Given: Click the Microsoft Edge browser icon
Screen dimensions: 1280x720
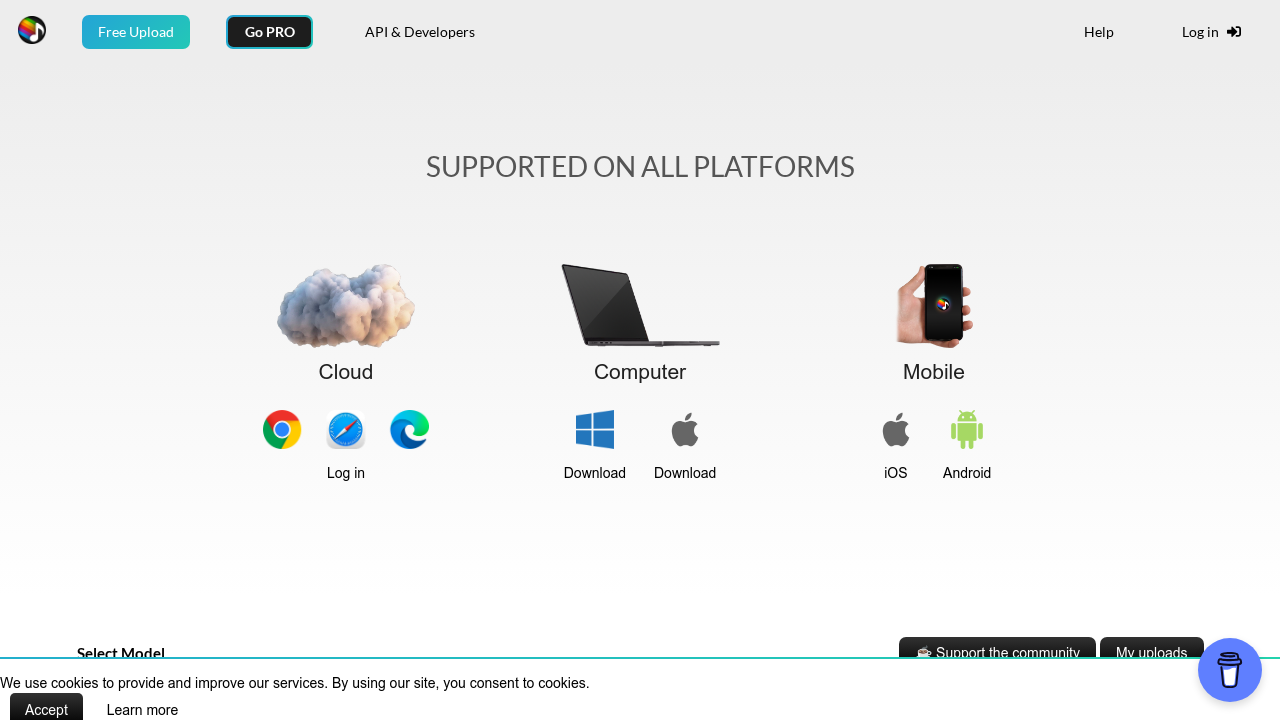Looking at the screenshot, I should coord(410,430).
